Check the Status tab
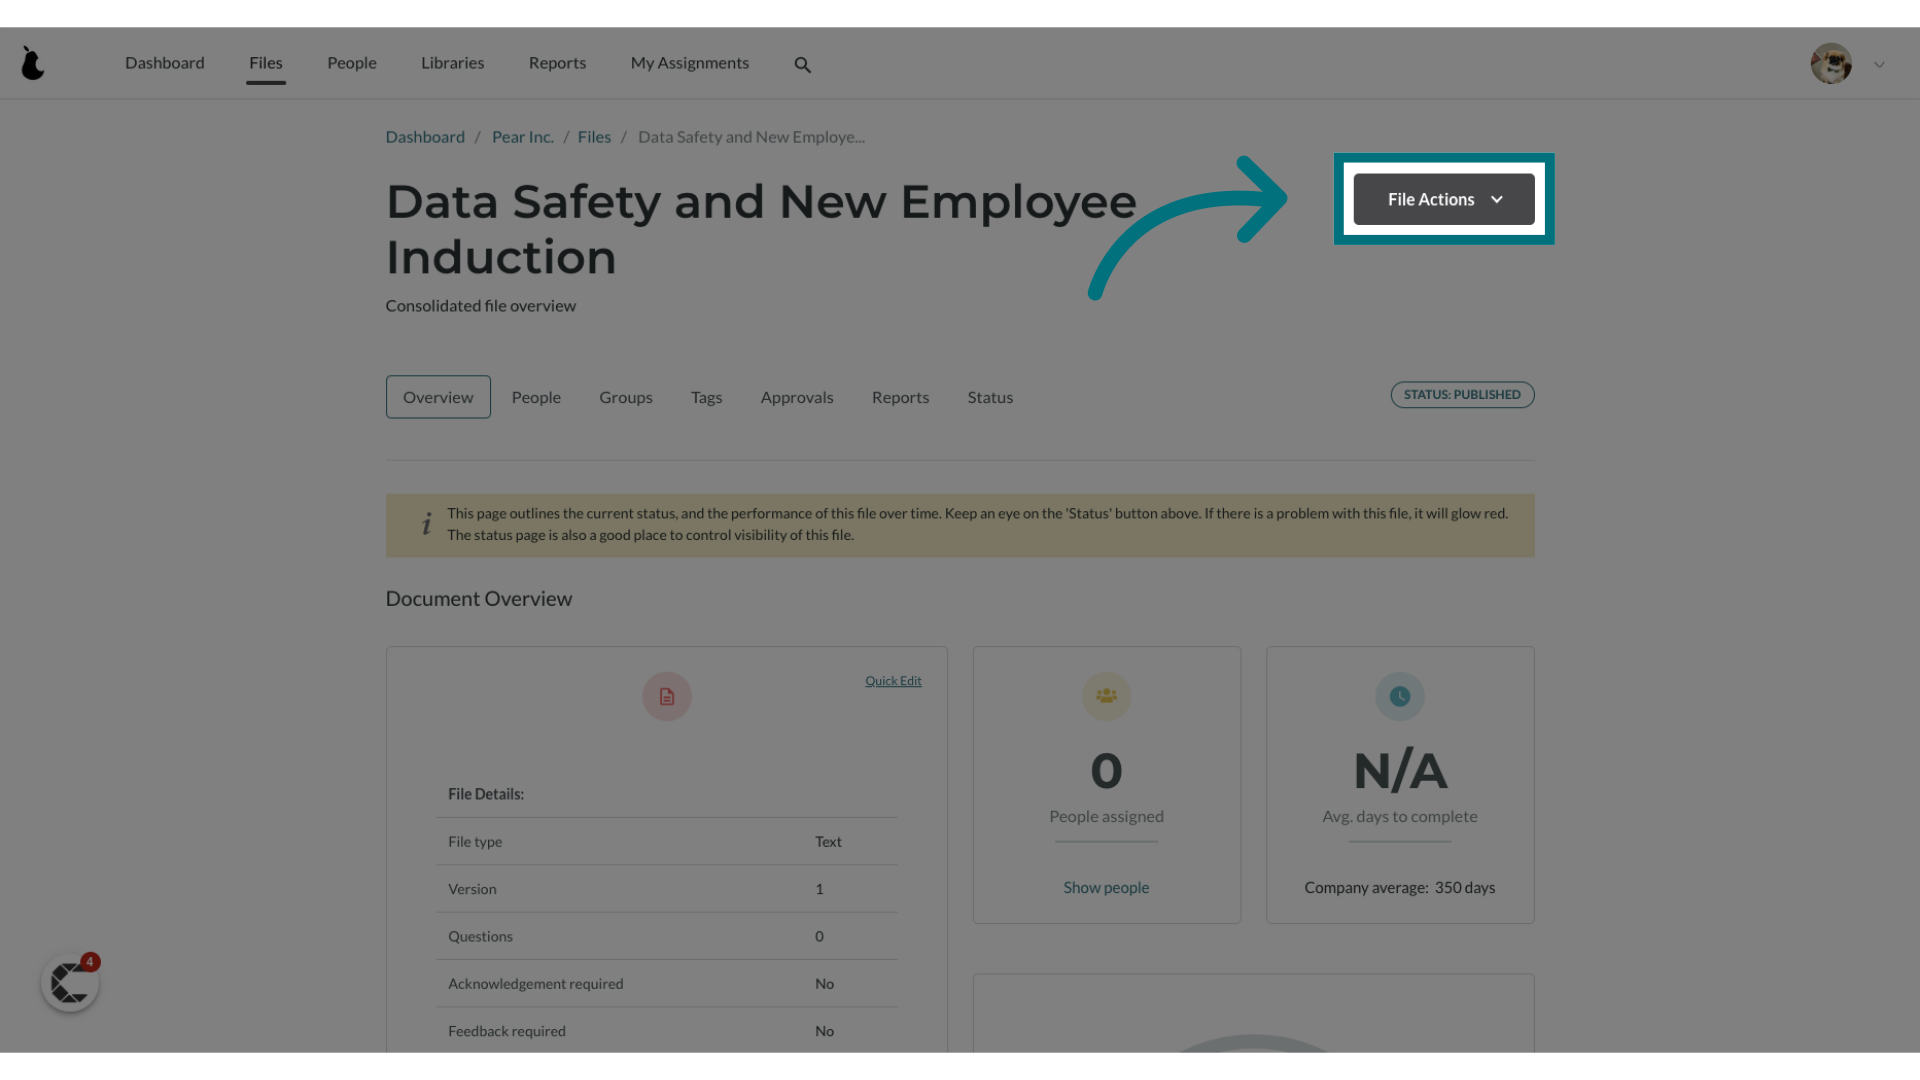This screenshot has width=1920, height=1080. (990, 396)
